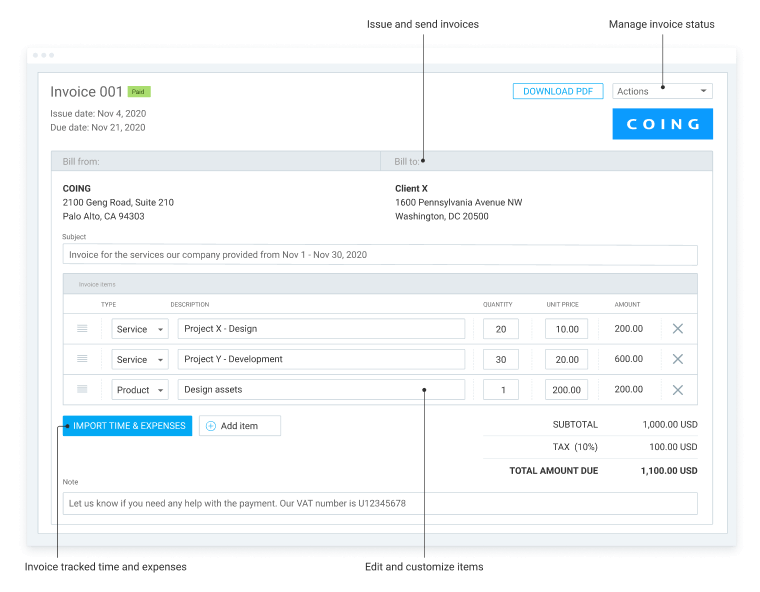
Task: Open type dropdown for Project Y - Development
Action: point(140,359)
